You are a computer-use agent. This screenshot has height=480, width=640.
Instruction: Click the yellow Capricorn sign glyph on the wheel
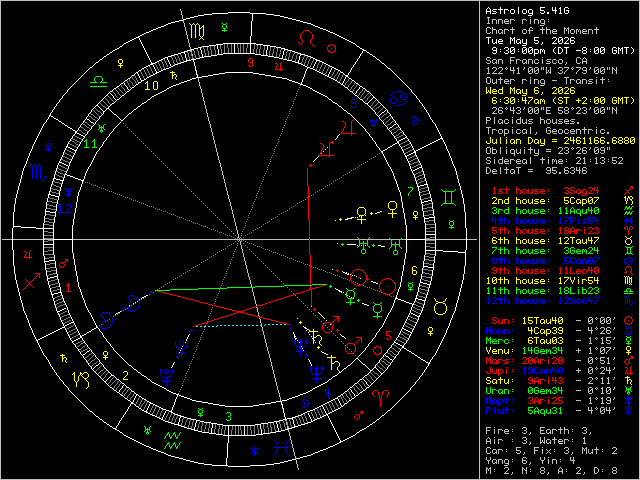81,380
